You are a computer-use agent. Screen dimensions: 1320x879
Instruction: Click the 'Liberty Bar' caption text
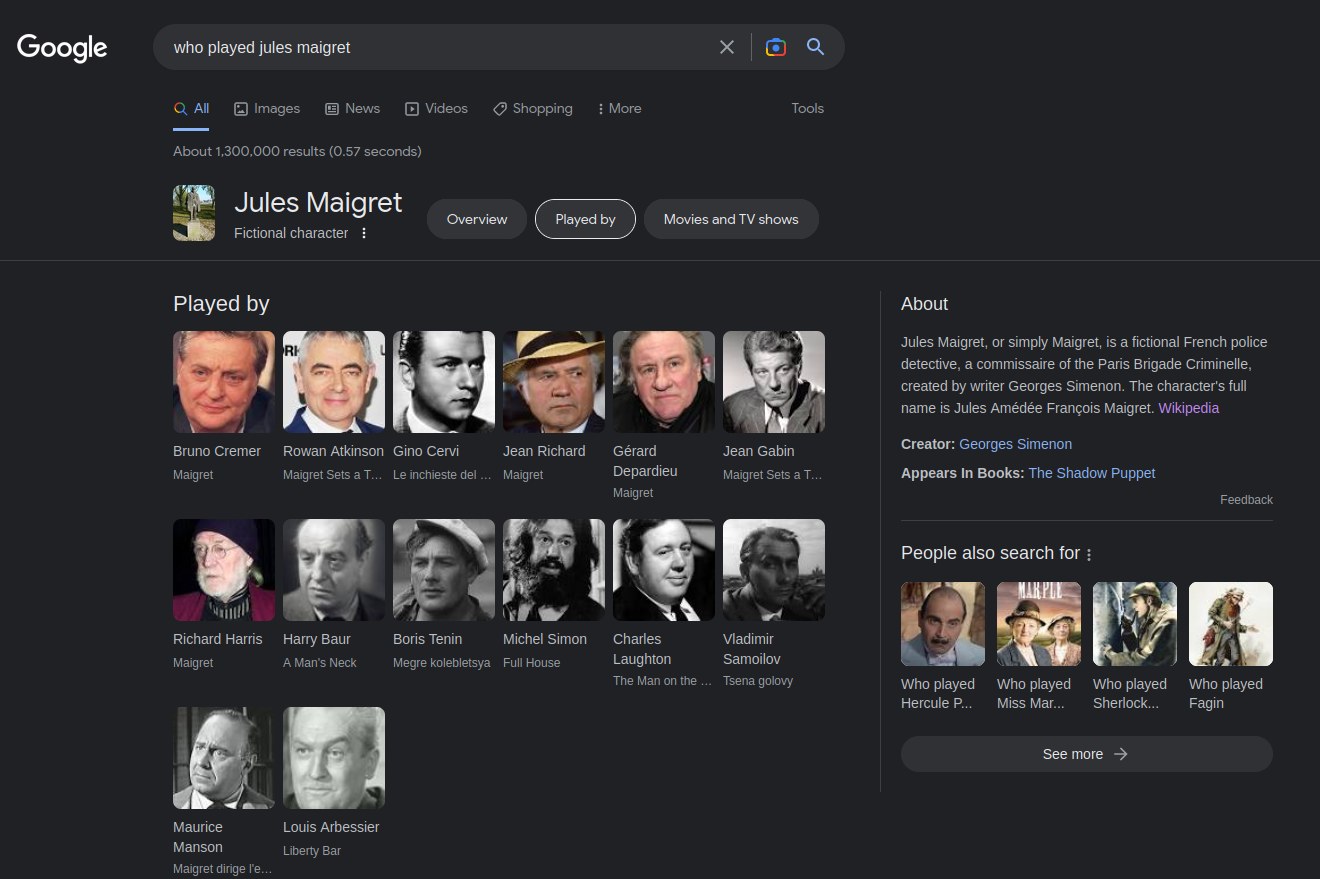pos(312,851)
